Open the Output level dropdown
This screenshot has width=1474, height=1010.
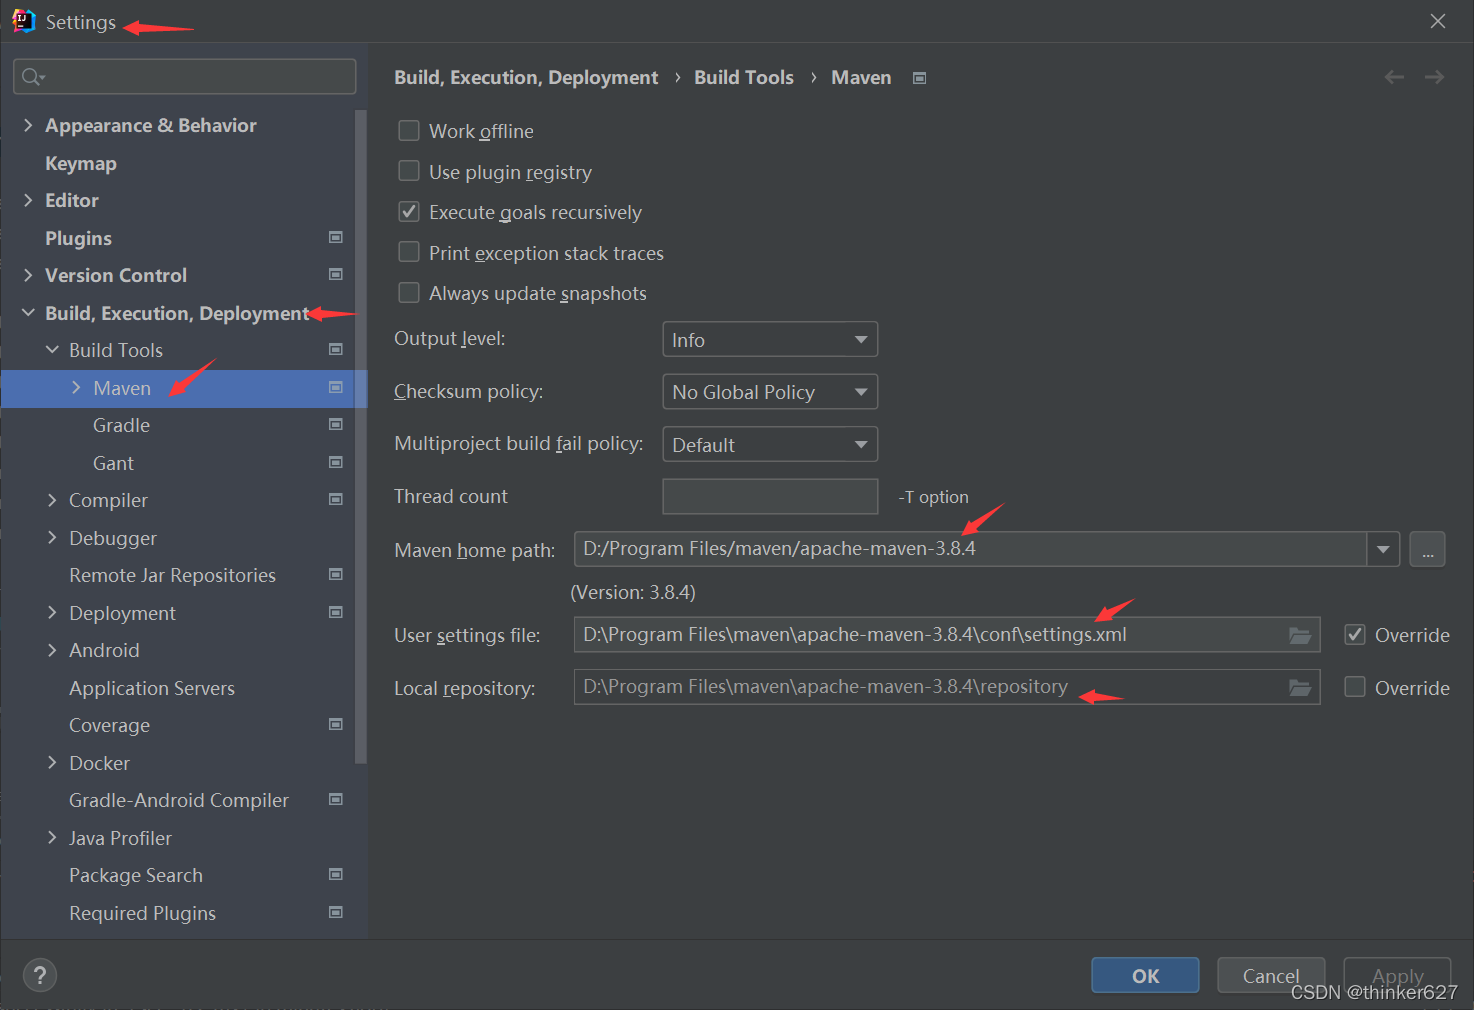pos(770,339)
